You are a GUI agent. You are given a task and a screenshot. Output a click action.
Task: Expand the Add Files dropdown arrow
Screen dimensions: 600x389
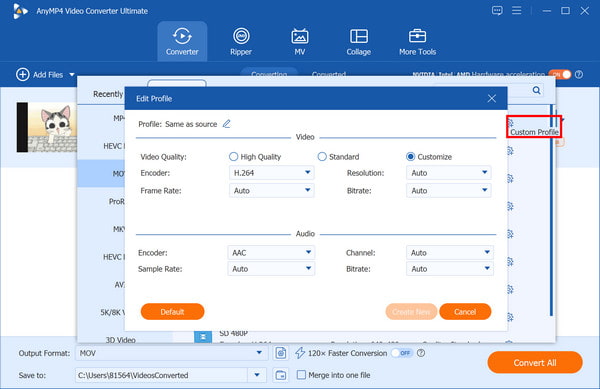(72, 75)
